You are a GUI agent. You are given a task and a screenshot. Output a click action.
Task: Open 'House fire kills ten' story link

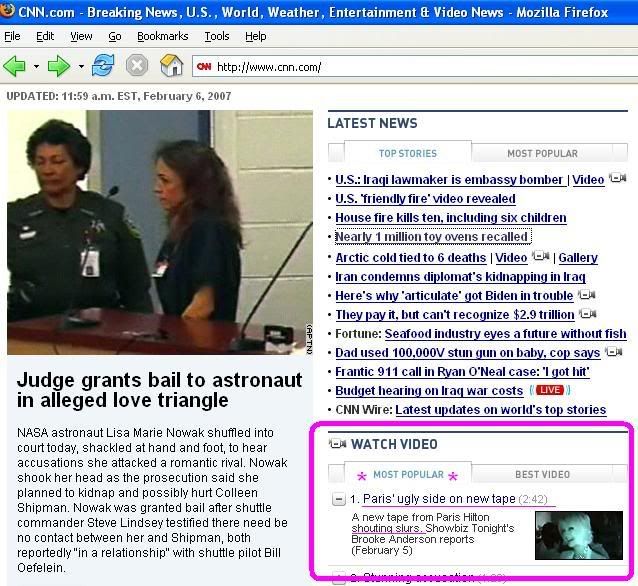[450, 218]
